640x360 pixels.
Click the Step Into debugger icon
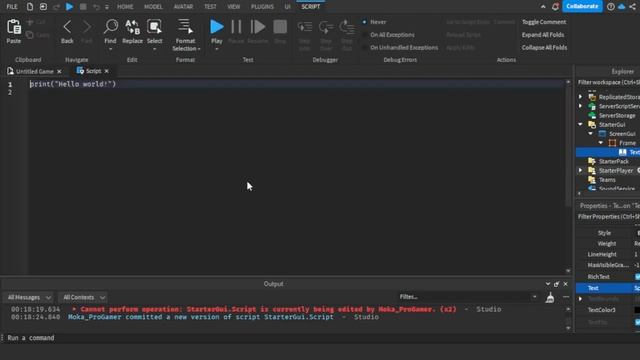tap(304, 27)
